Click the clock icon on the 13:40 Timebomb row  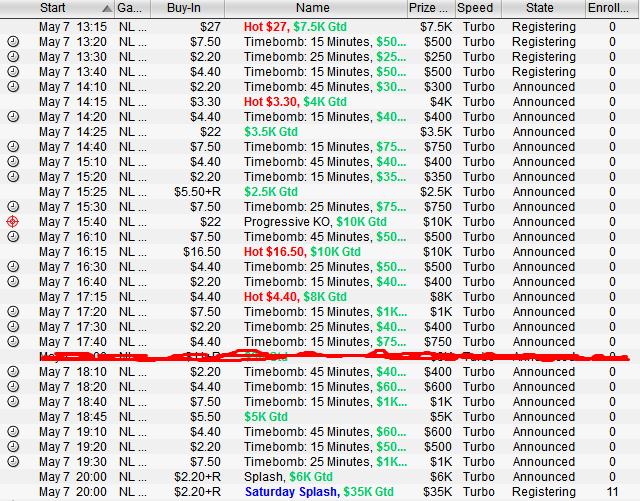click(x=13, y=72)
